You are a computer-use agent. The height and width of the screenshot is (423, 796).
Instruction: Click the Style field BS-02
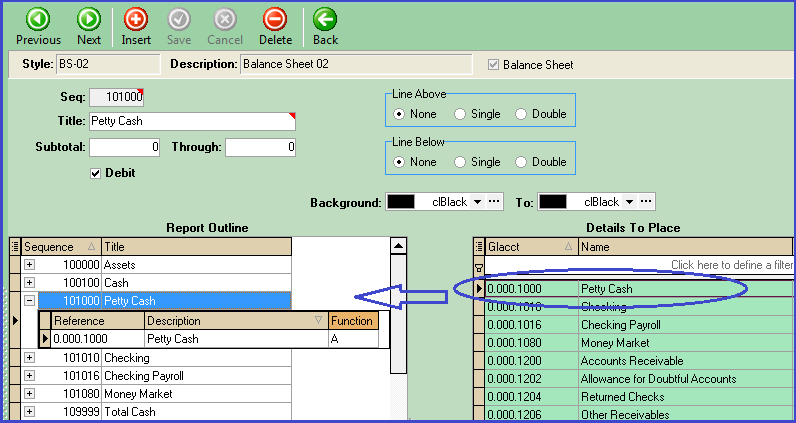click(x=108, y=64)
